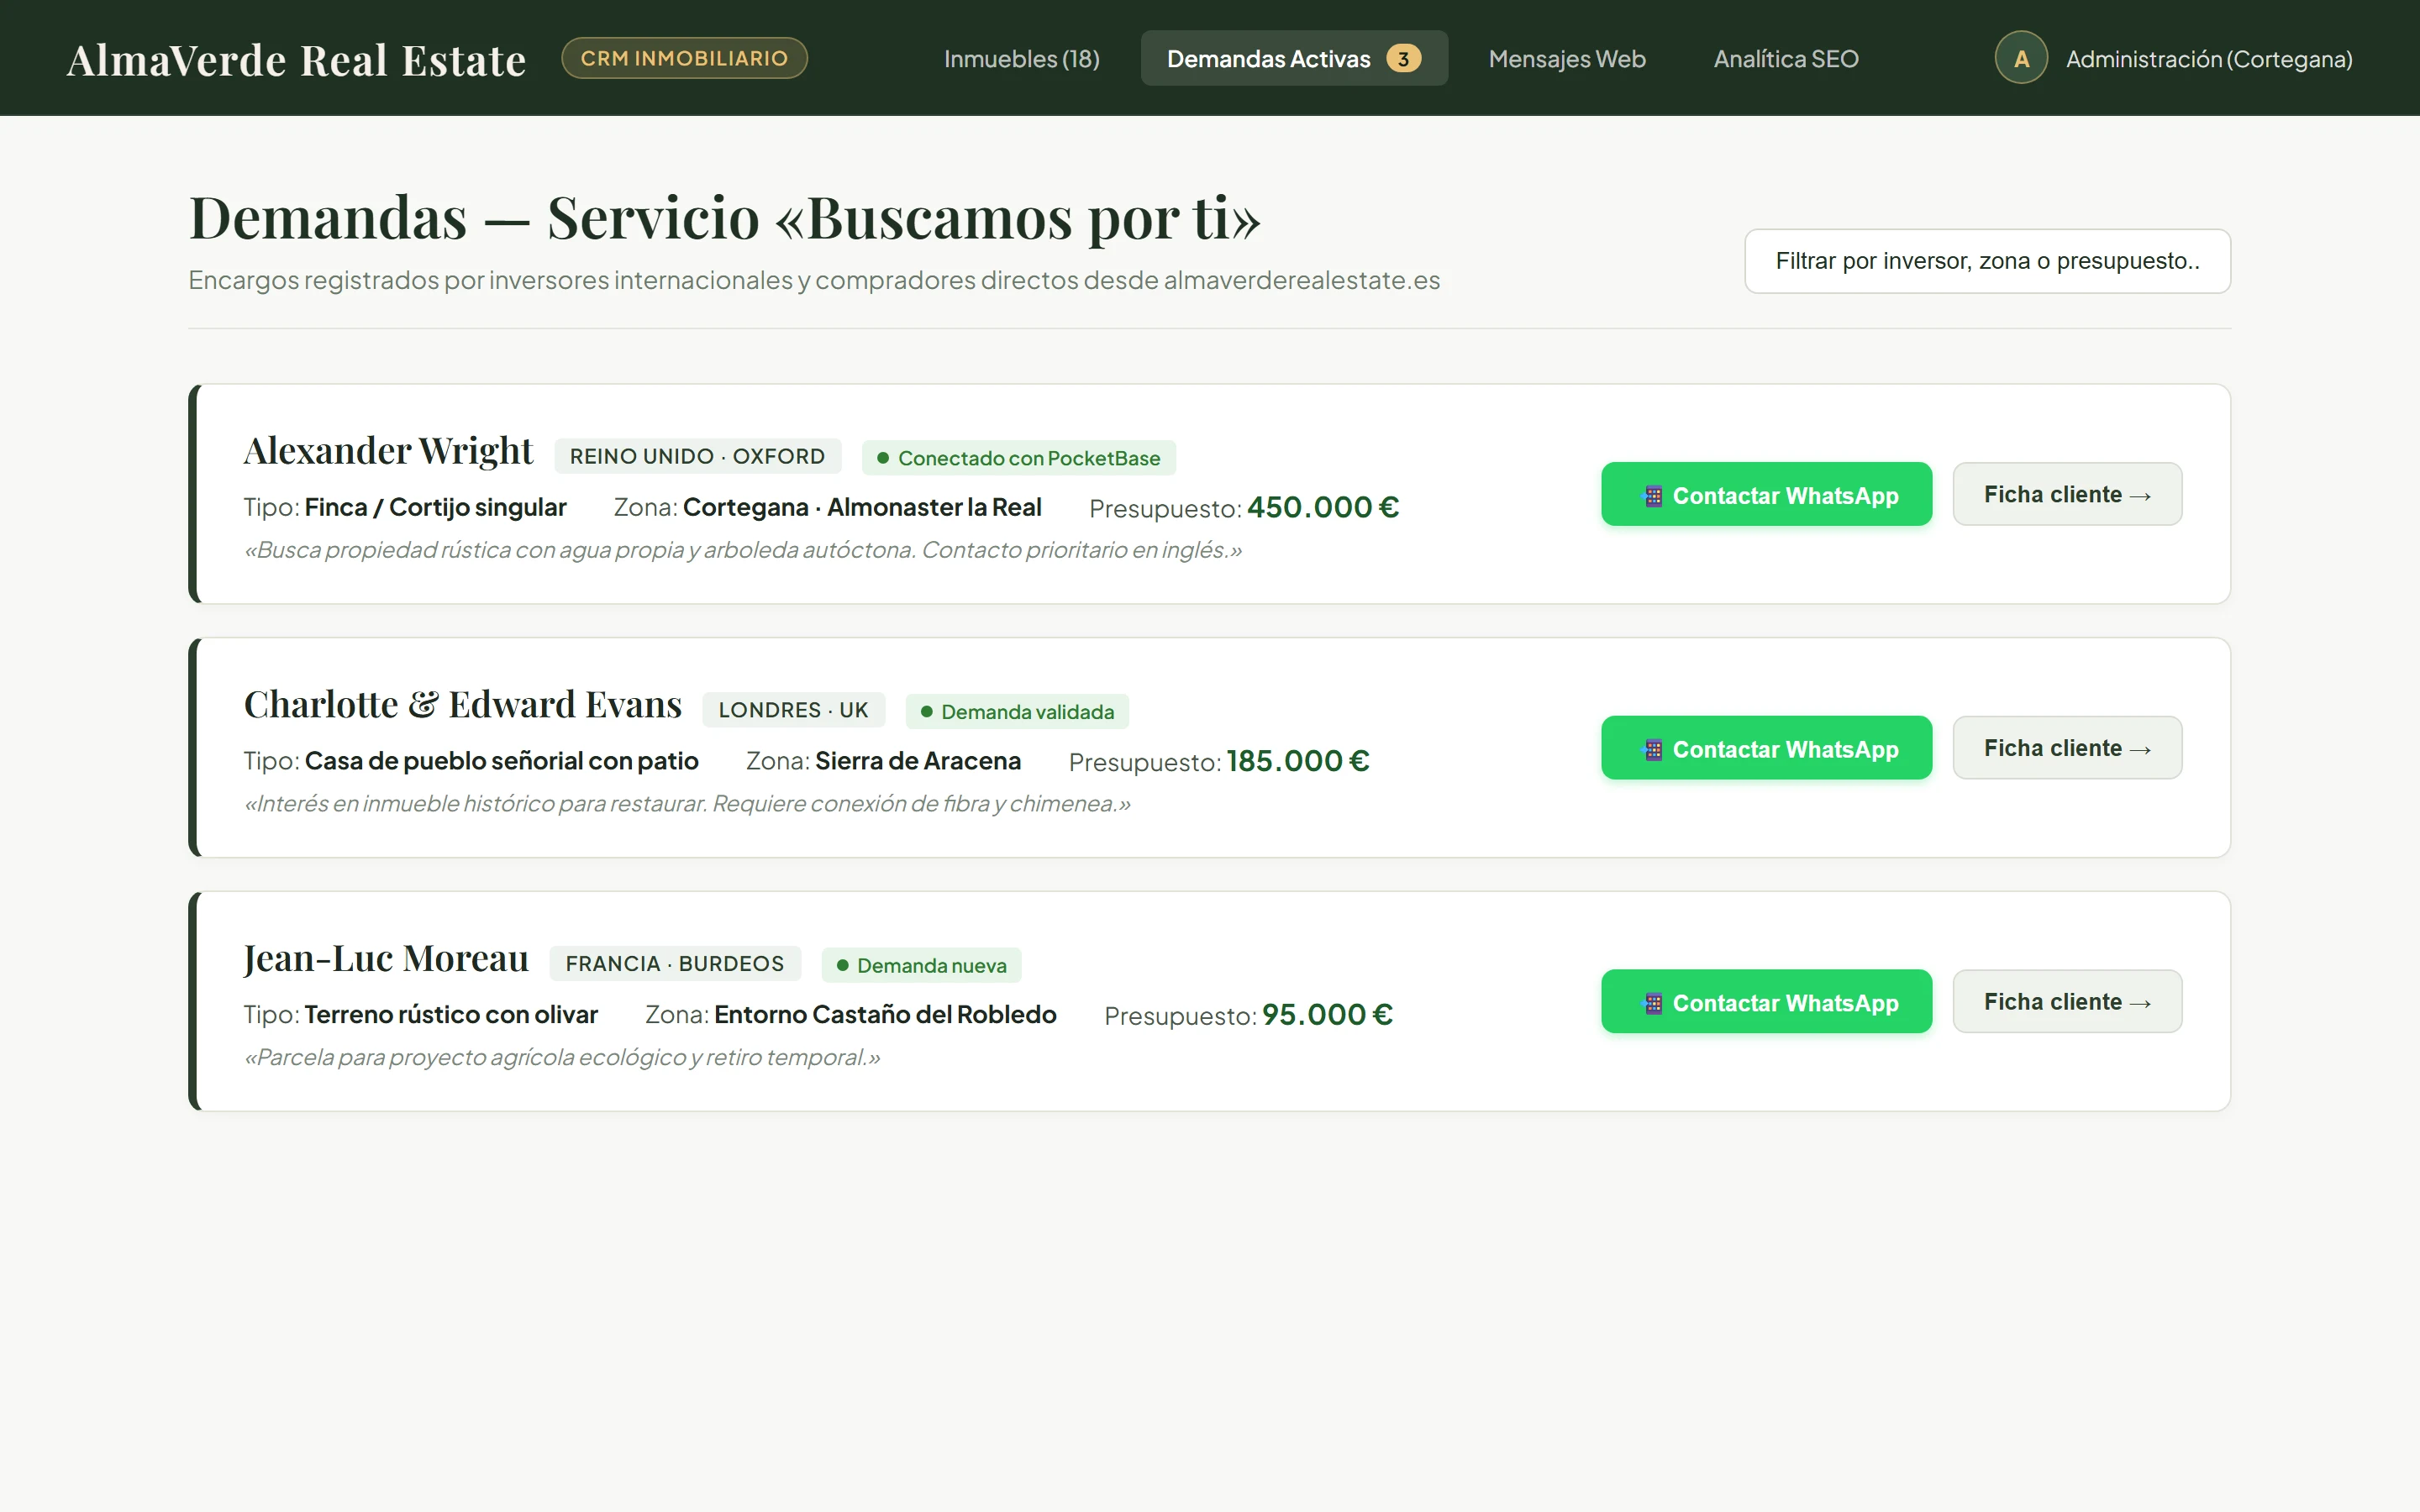Click the FRANCIA · BURDEOS tag
The image size is (2420, 1512).
675,964
